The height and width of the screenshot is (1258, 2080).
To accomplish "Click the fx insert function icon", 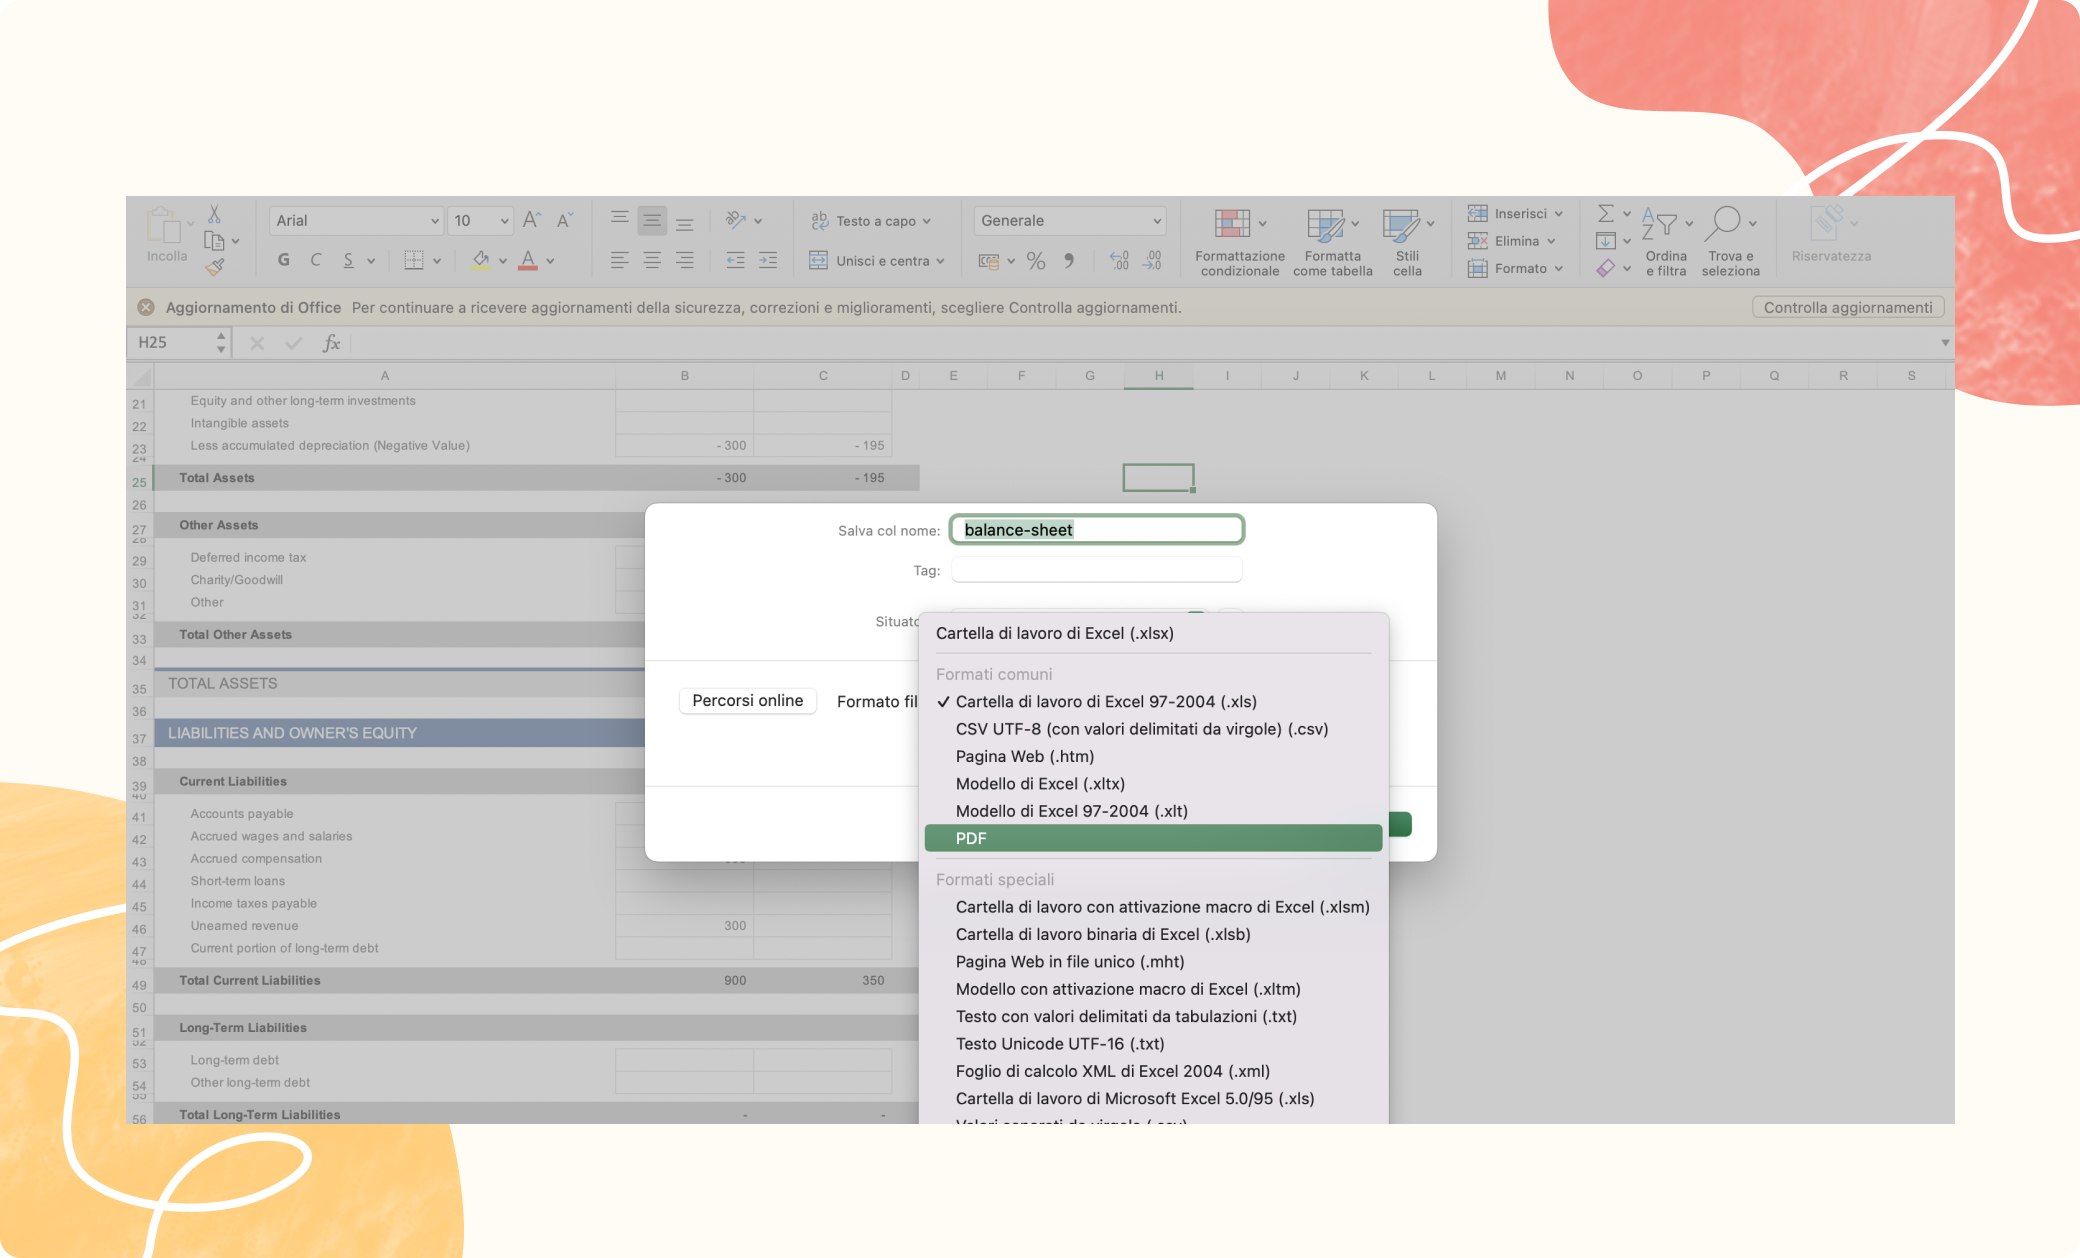I will tap(331, 343).
